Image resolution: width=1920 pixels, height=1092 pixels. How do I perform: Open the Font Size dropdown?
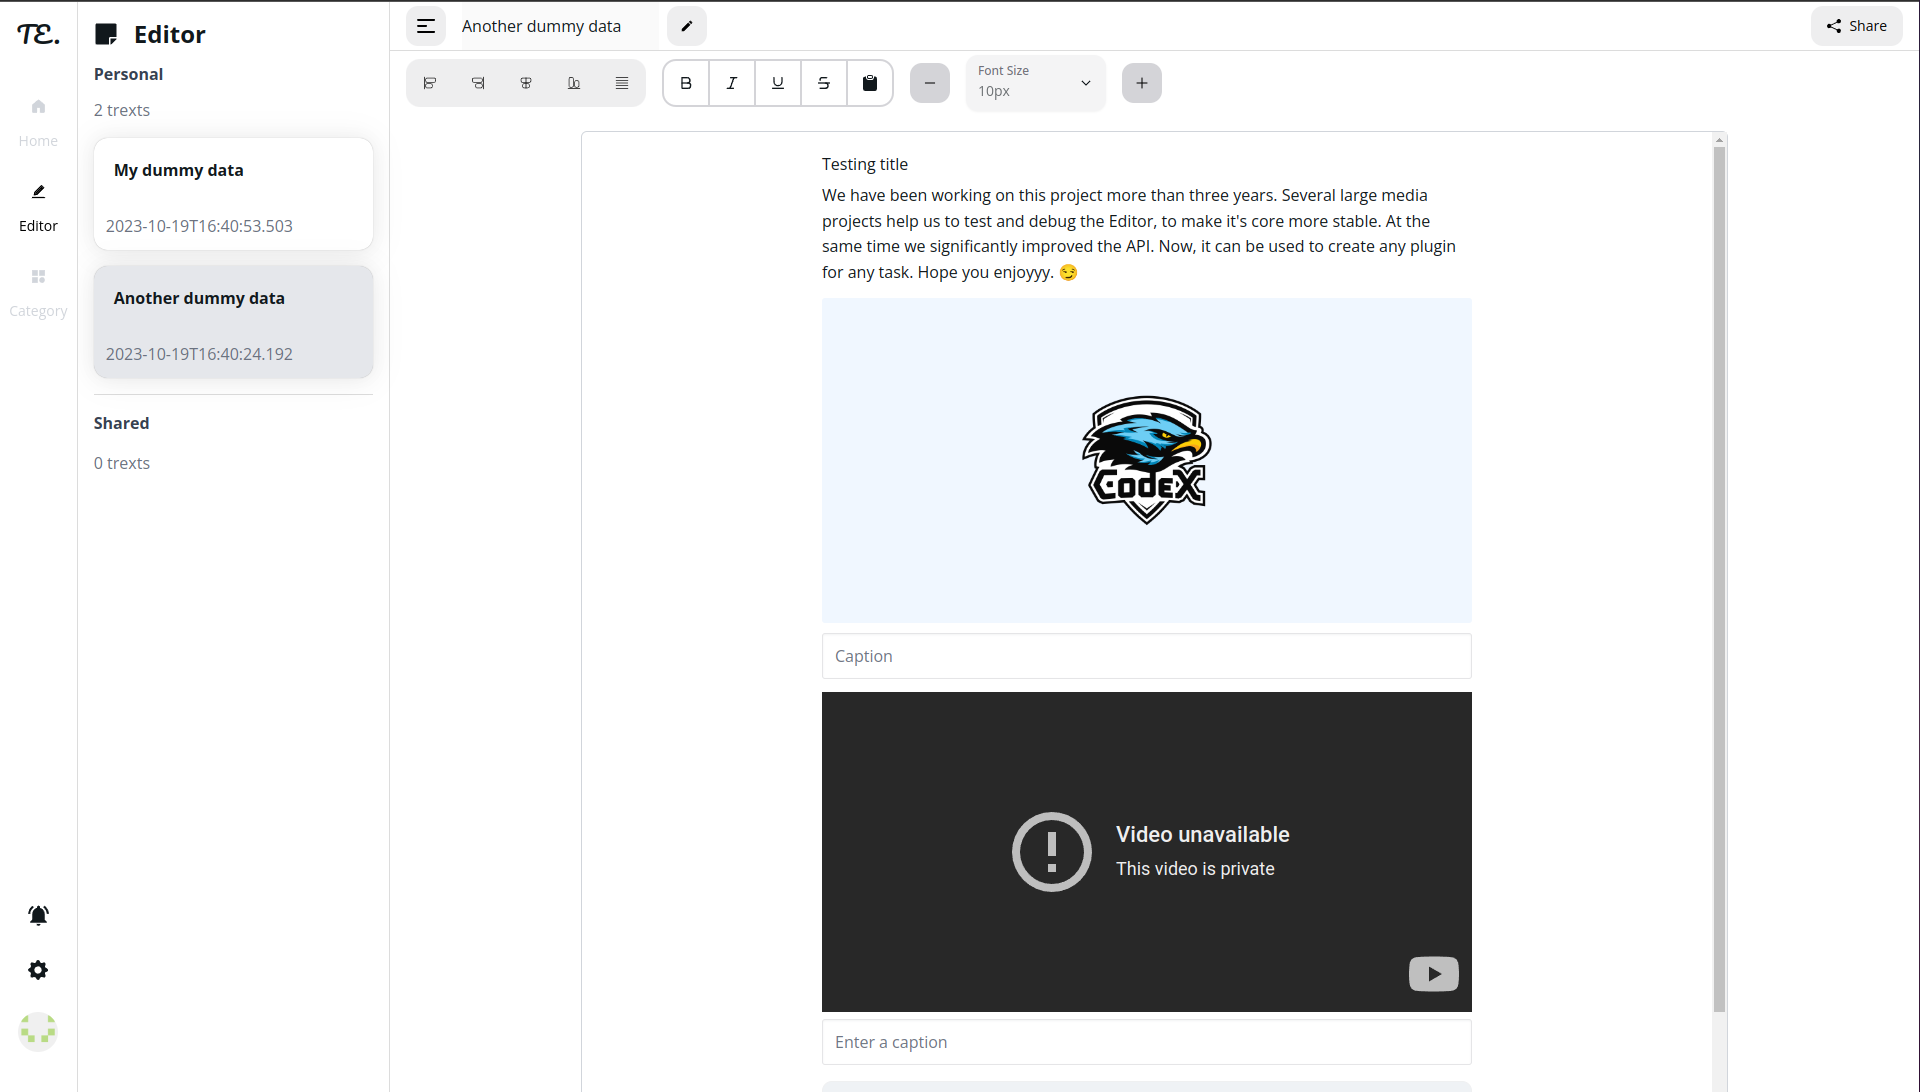pos(1035,83)
